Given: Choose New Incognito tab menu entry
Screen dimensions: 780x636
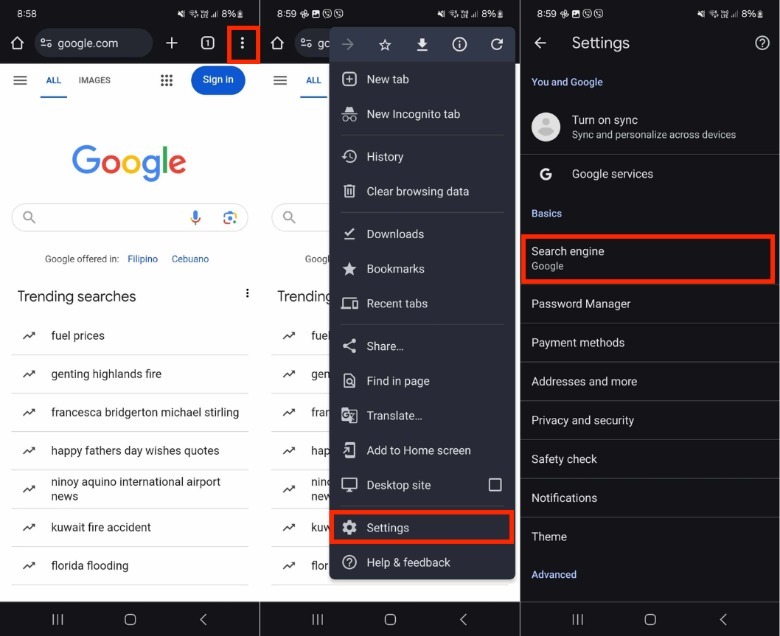Looking at the screenshot, I should point(412,114).
